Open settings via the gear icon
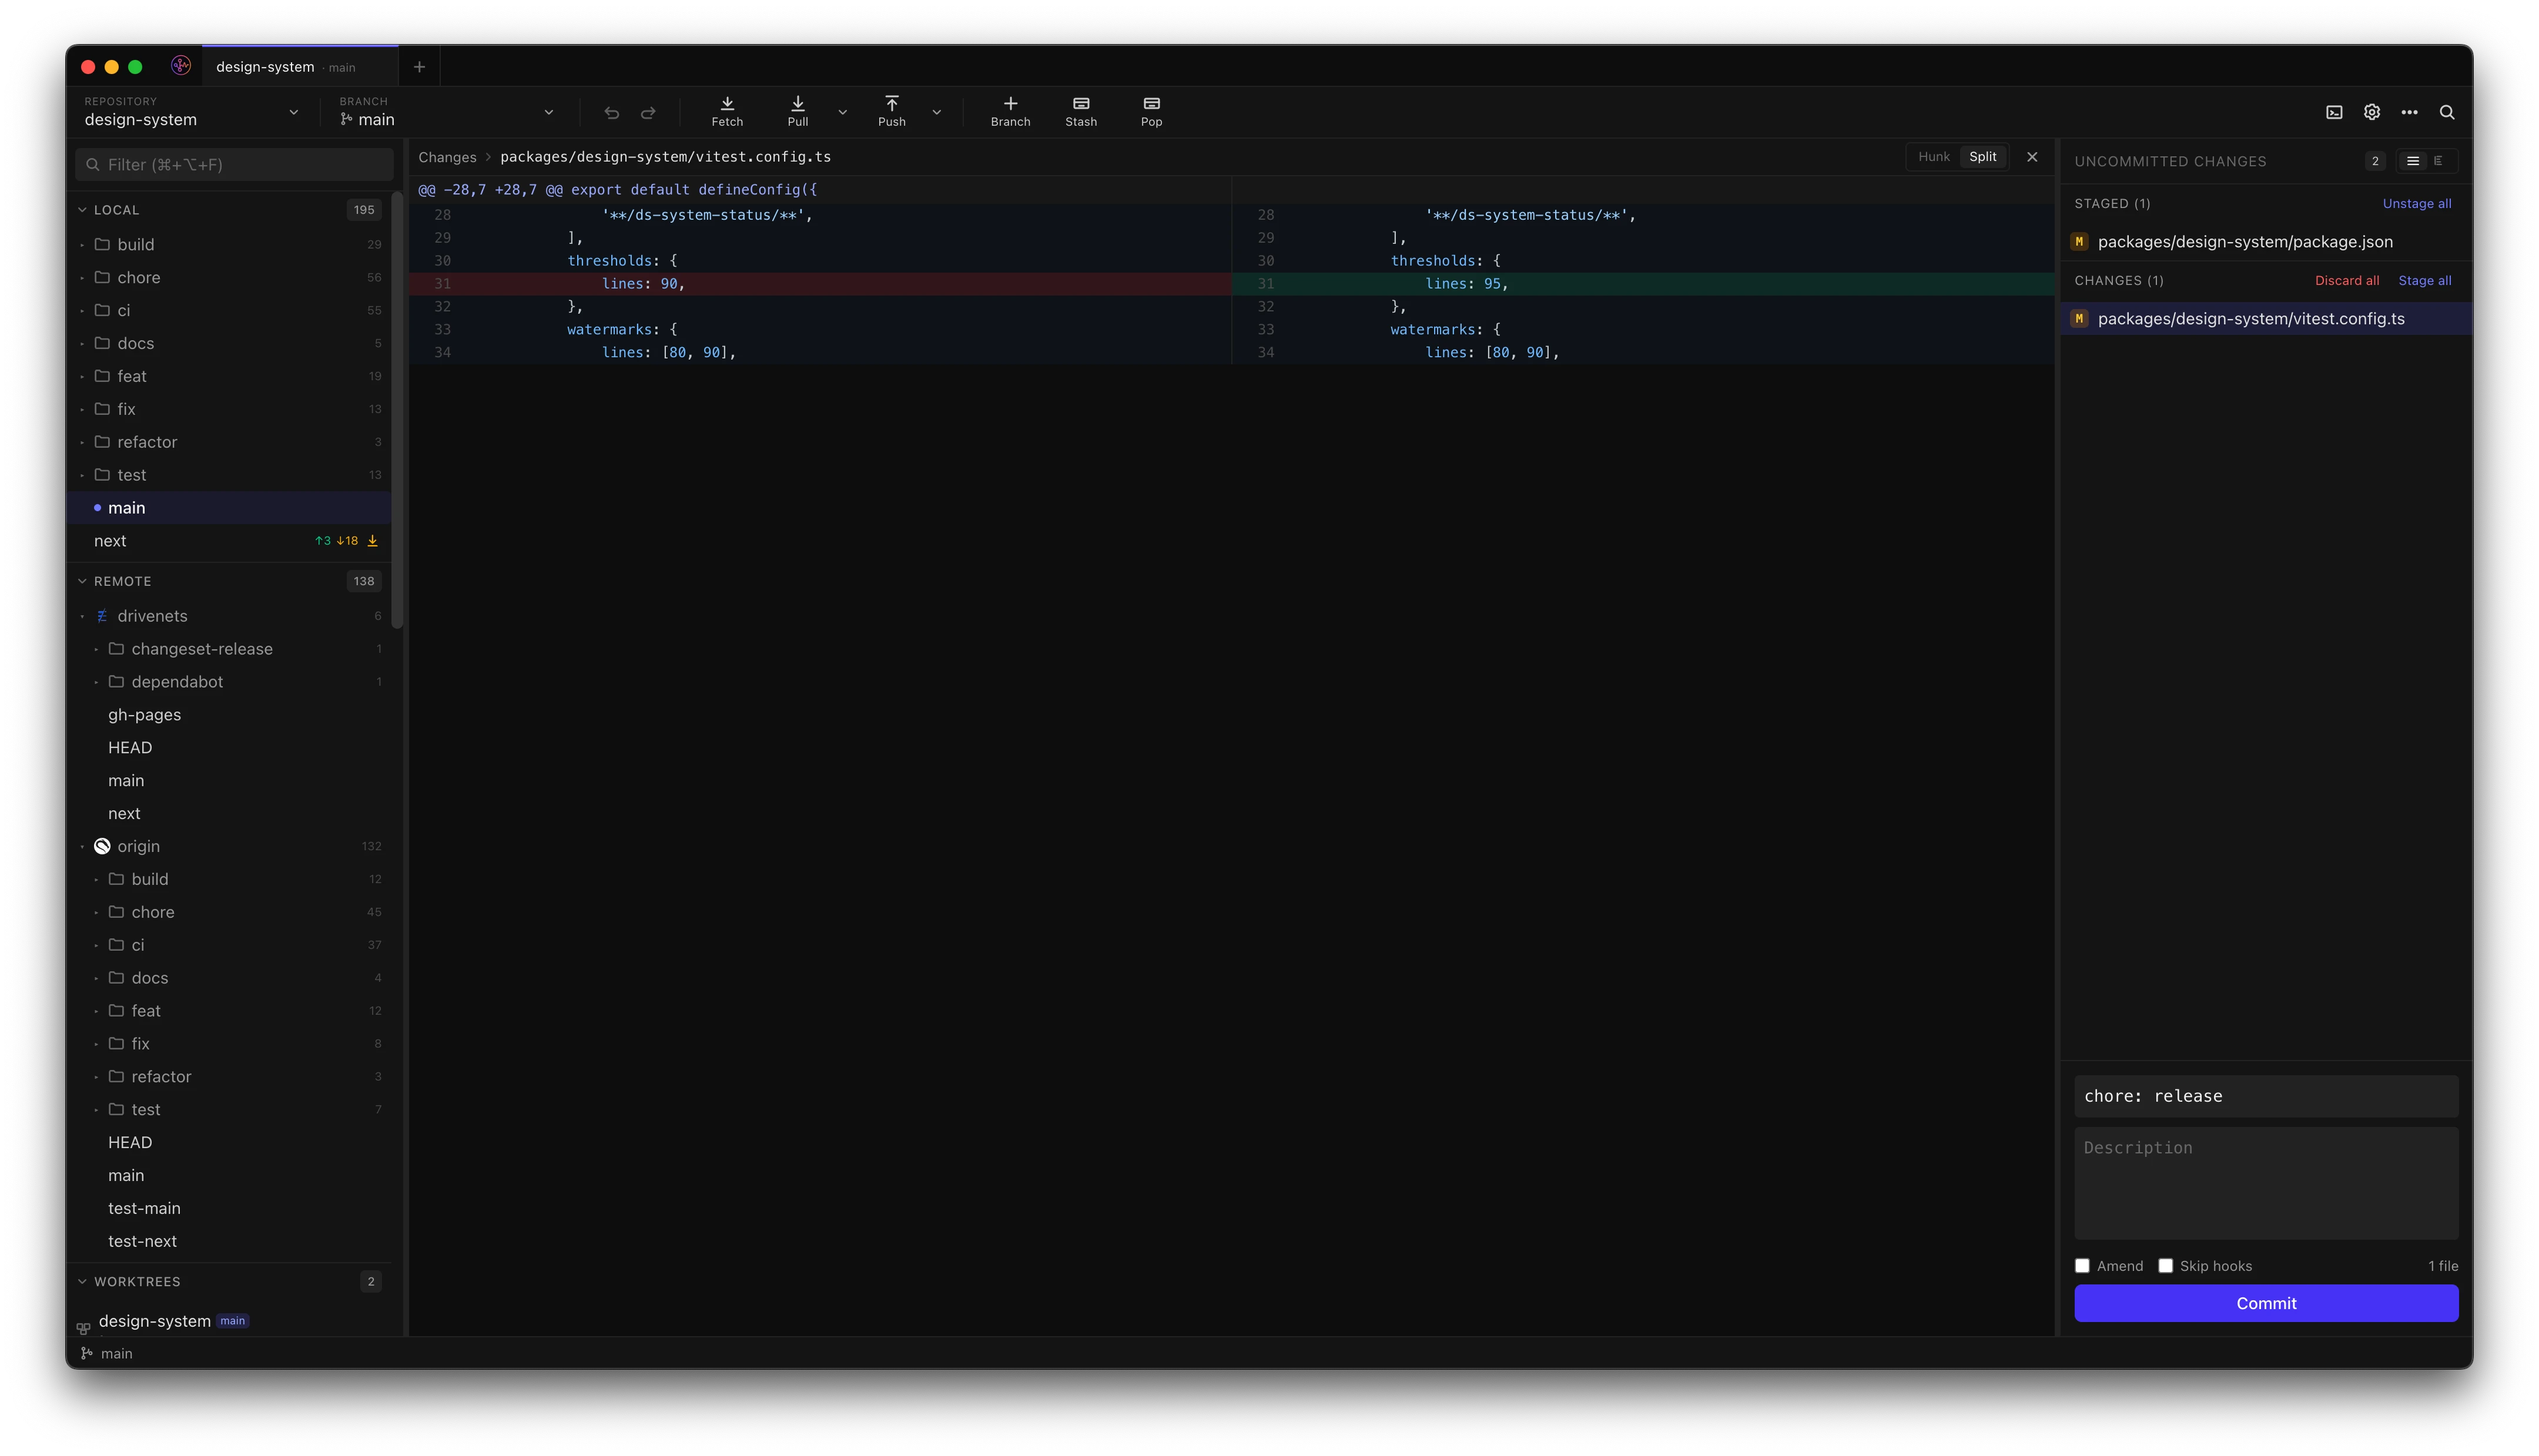This screenshot has height=1456, width=2539. click(x=2371, y=112)
